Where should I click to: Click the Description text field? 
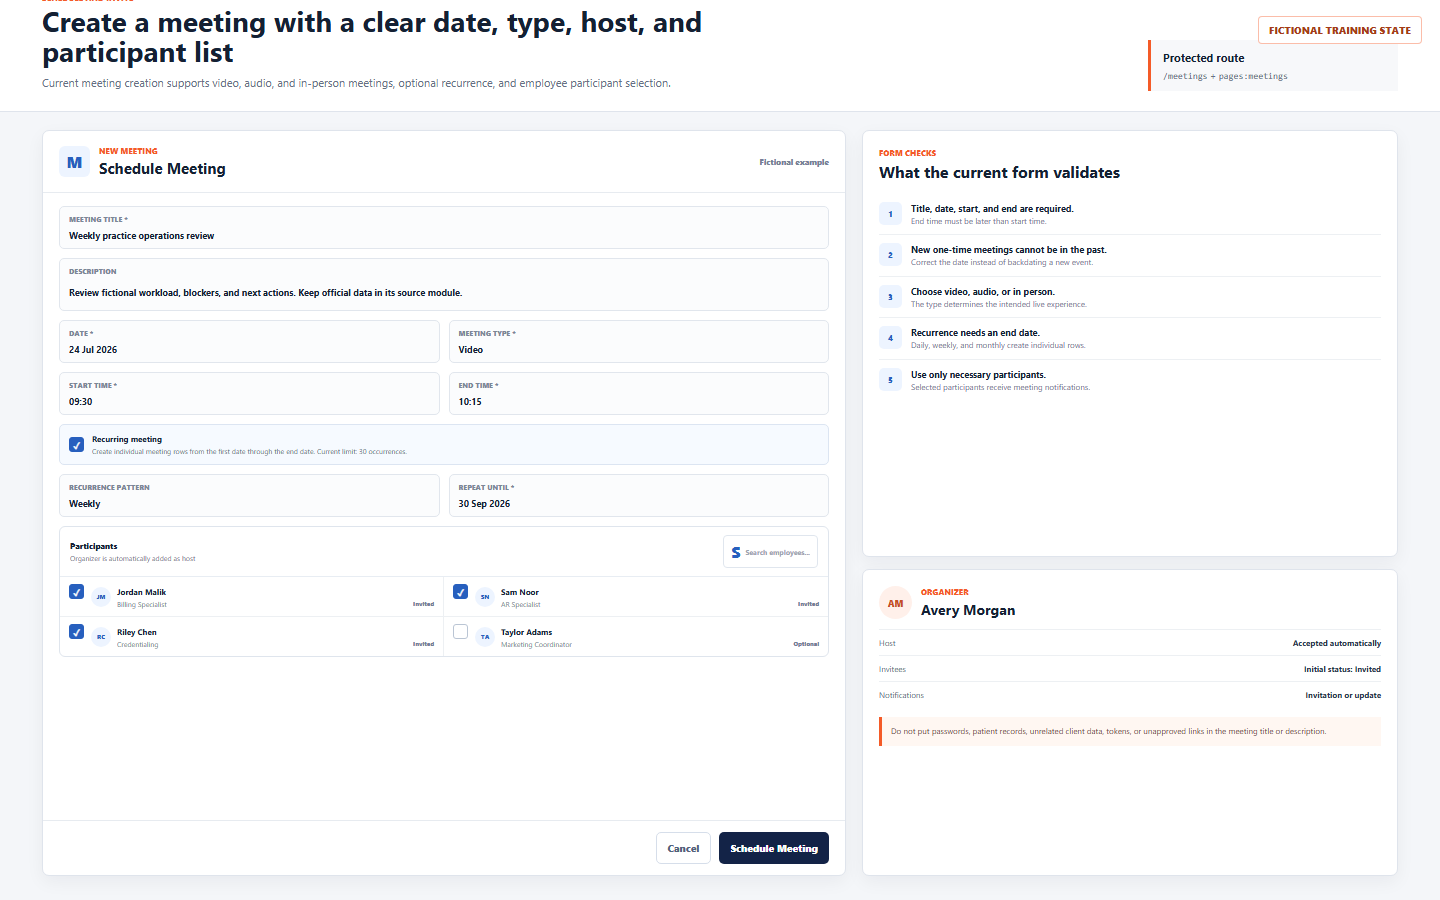(x=444, y=285)
